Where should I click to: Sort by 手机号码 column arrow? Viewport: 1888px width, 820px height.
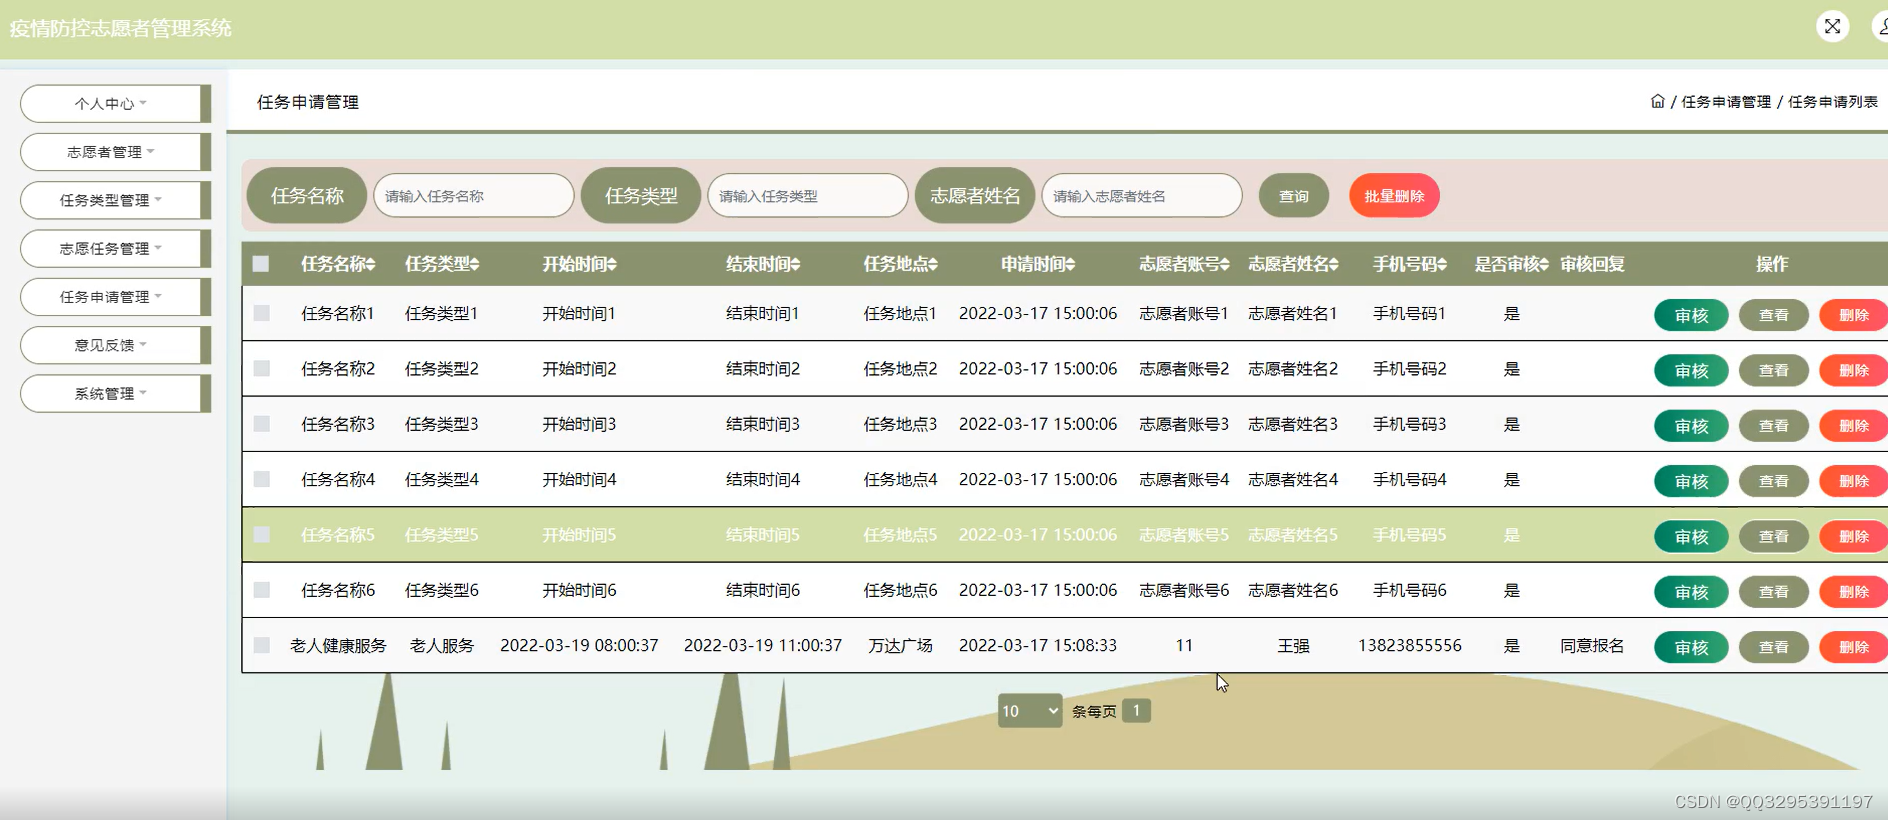point(1442,264)
